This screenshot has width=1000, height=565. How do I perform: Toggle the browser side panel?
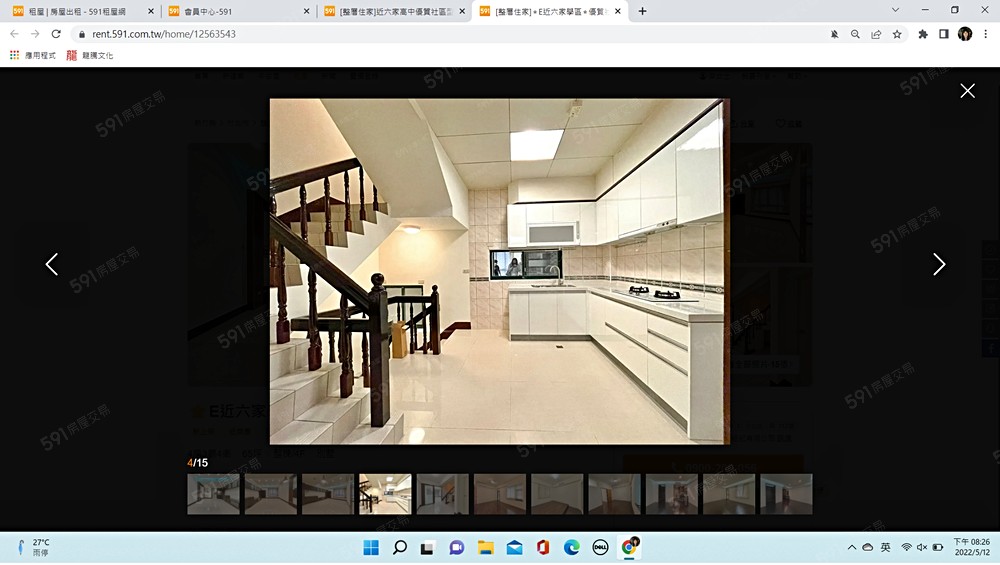(943, 34)
